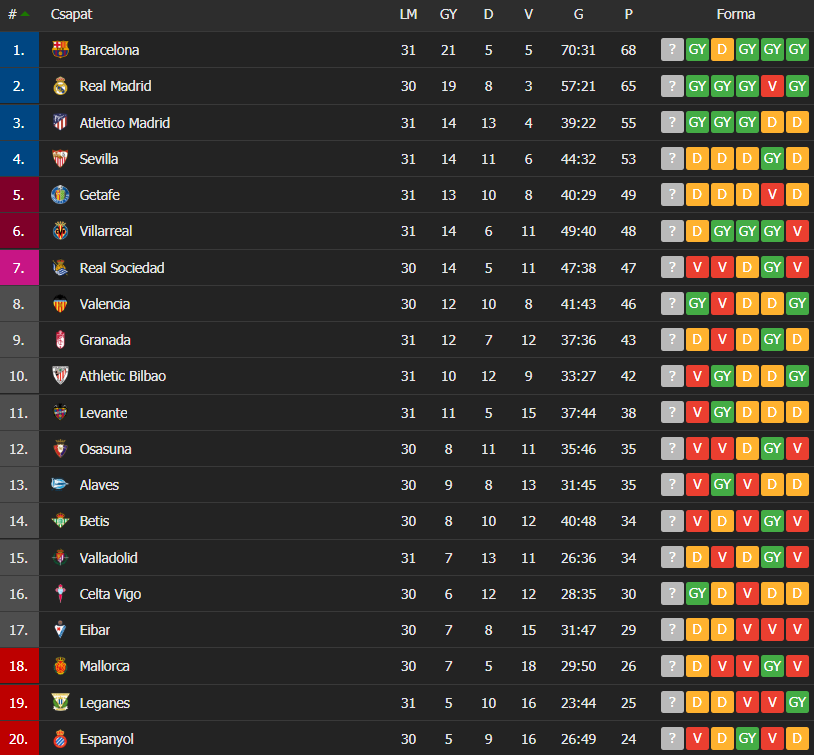Click Barcelona's gray question mark form badge
Image resolution: width=814 pixels, height=755 pixels.
(672, 50)
